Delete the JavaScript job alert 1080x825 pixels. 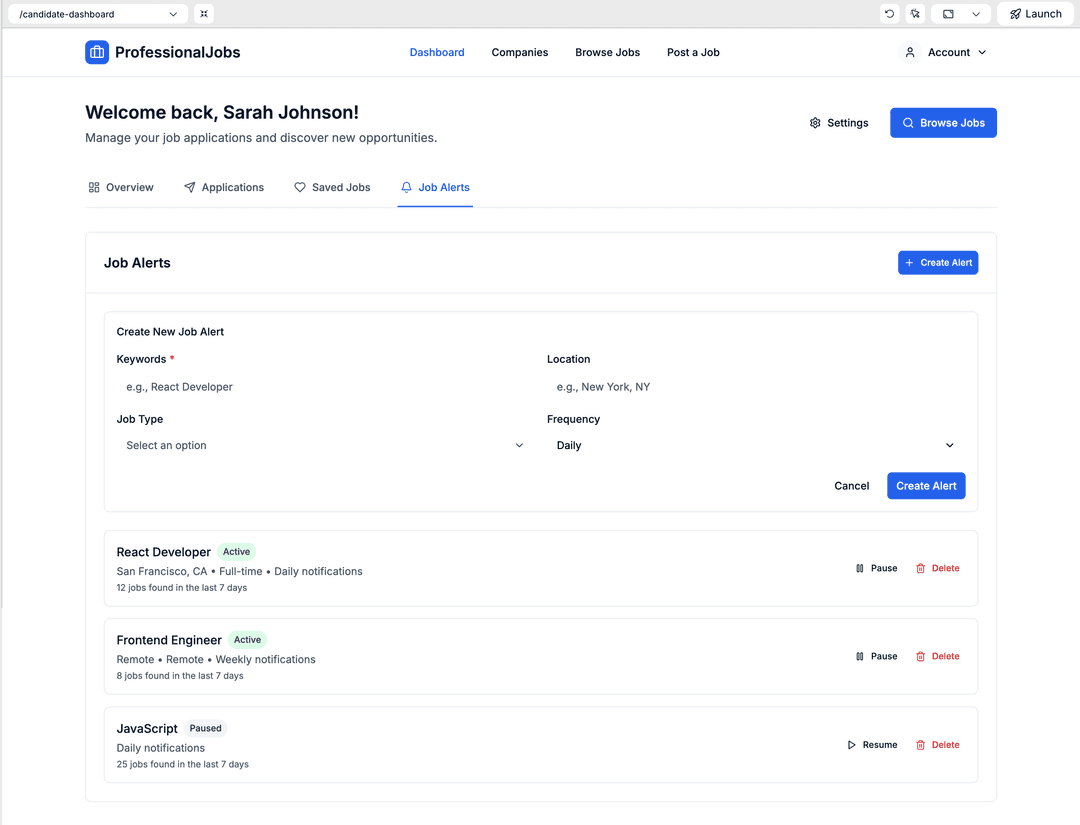937,745
